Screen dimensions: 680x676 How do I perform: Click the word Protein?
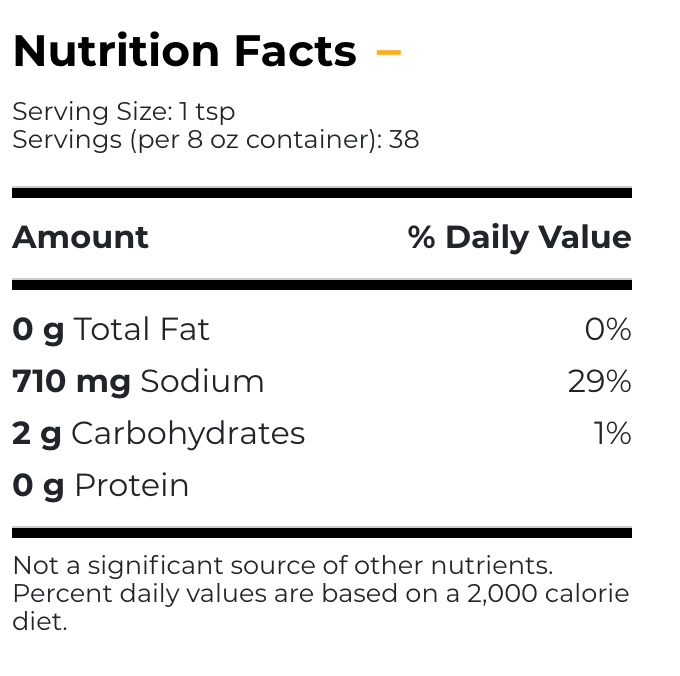click(x=132, y=485)
